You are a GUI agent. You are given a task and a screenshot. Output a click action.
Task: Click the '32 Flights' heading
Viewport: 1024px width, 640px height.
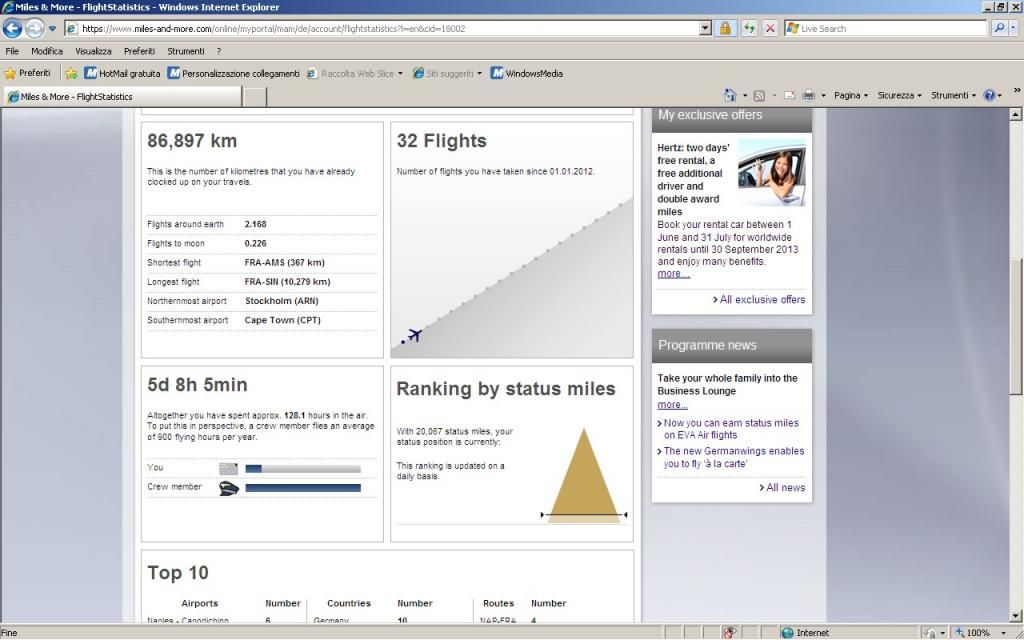click(441, 141)
